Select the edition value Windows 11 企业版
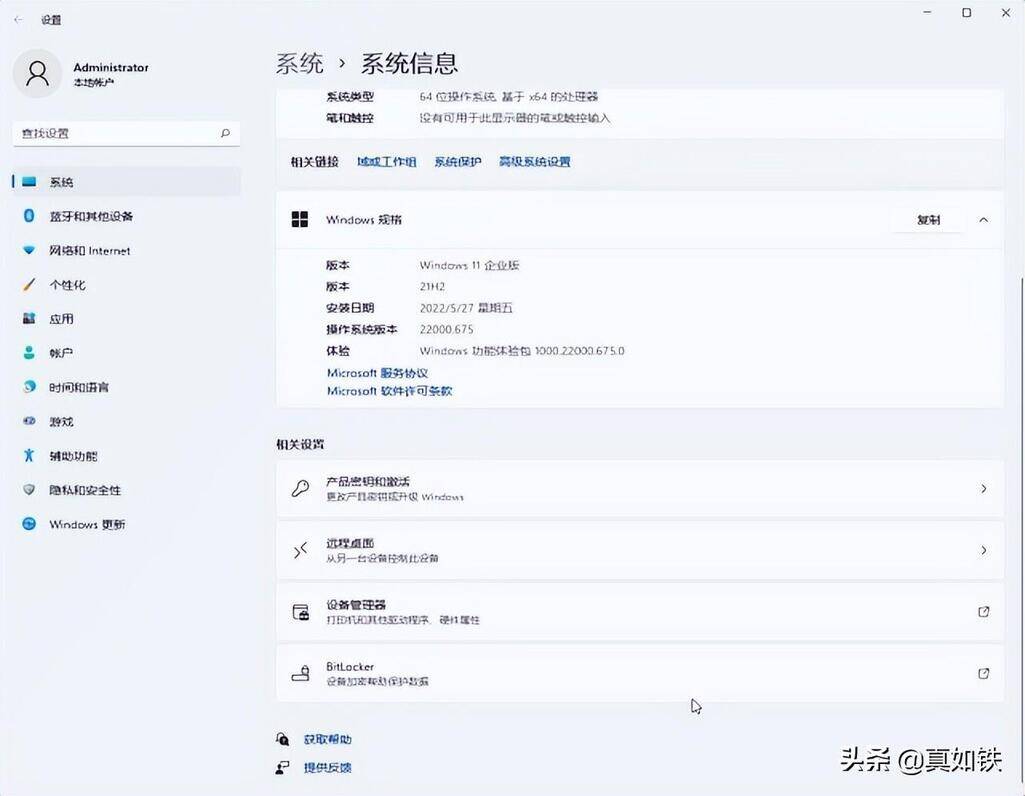Image resolution: width=1025 pixels, height=796 pixels. pyautogui.click(x=469, y=265)
